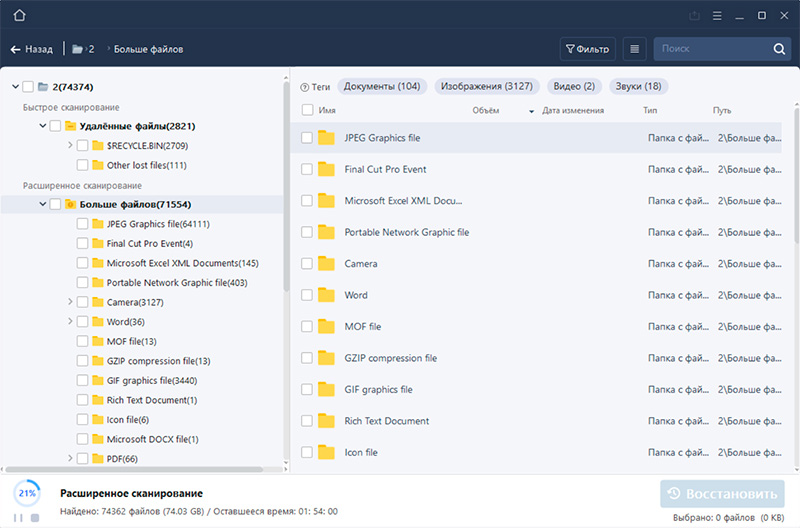Image resolution: width=800 pixels, height=528 pixels.
Task: Click the 21% scan progress circle
Action: coord(27,494)
